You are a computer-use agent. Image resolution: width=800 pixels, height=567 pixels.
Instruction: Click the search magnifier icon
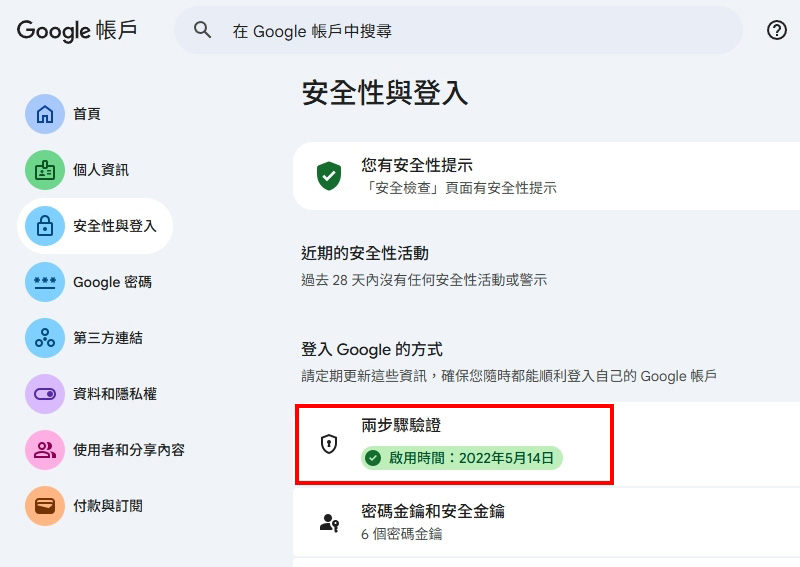203,30
